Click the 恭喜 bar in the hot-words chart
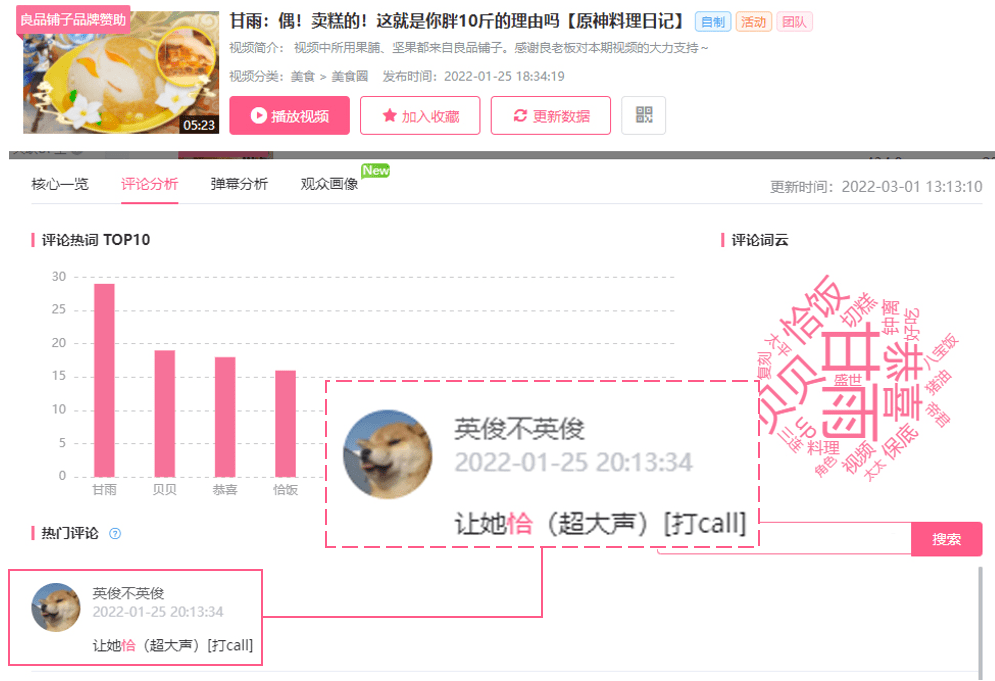The image size is (995, 681). tap(225, 417)
